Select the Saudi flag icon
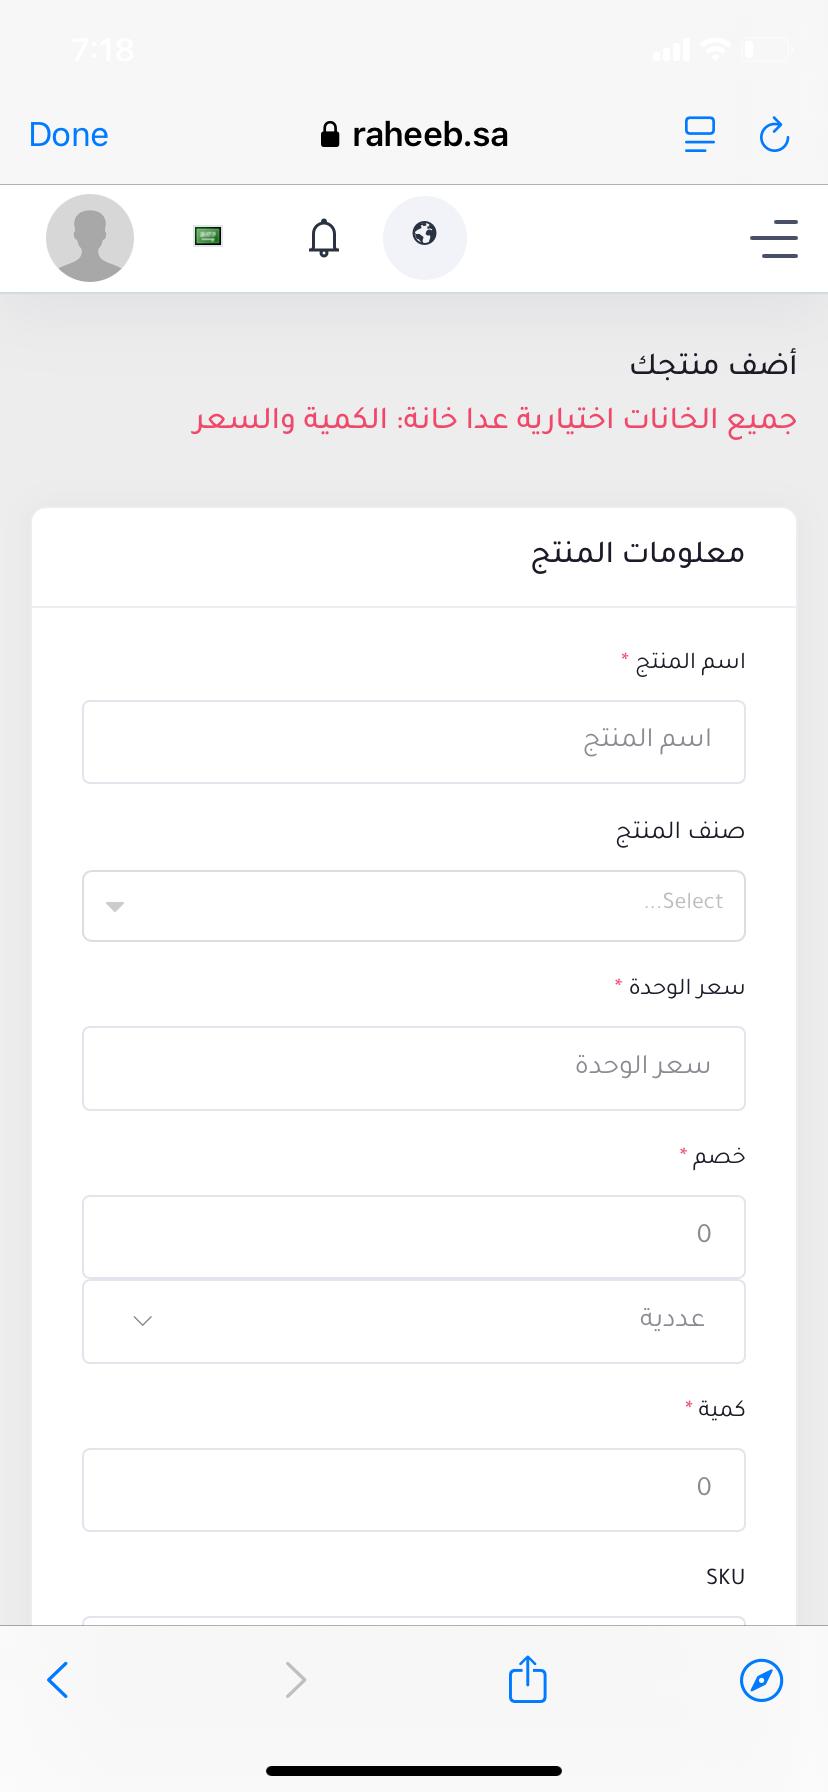The image size is (828, 1792). point(208,236)
